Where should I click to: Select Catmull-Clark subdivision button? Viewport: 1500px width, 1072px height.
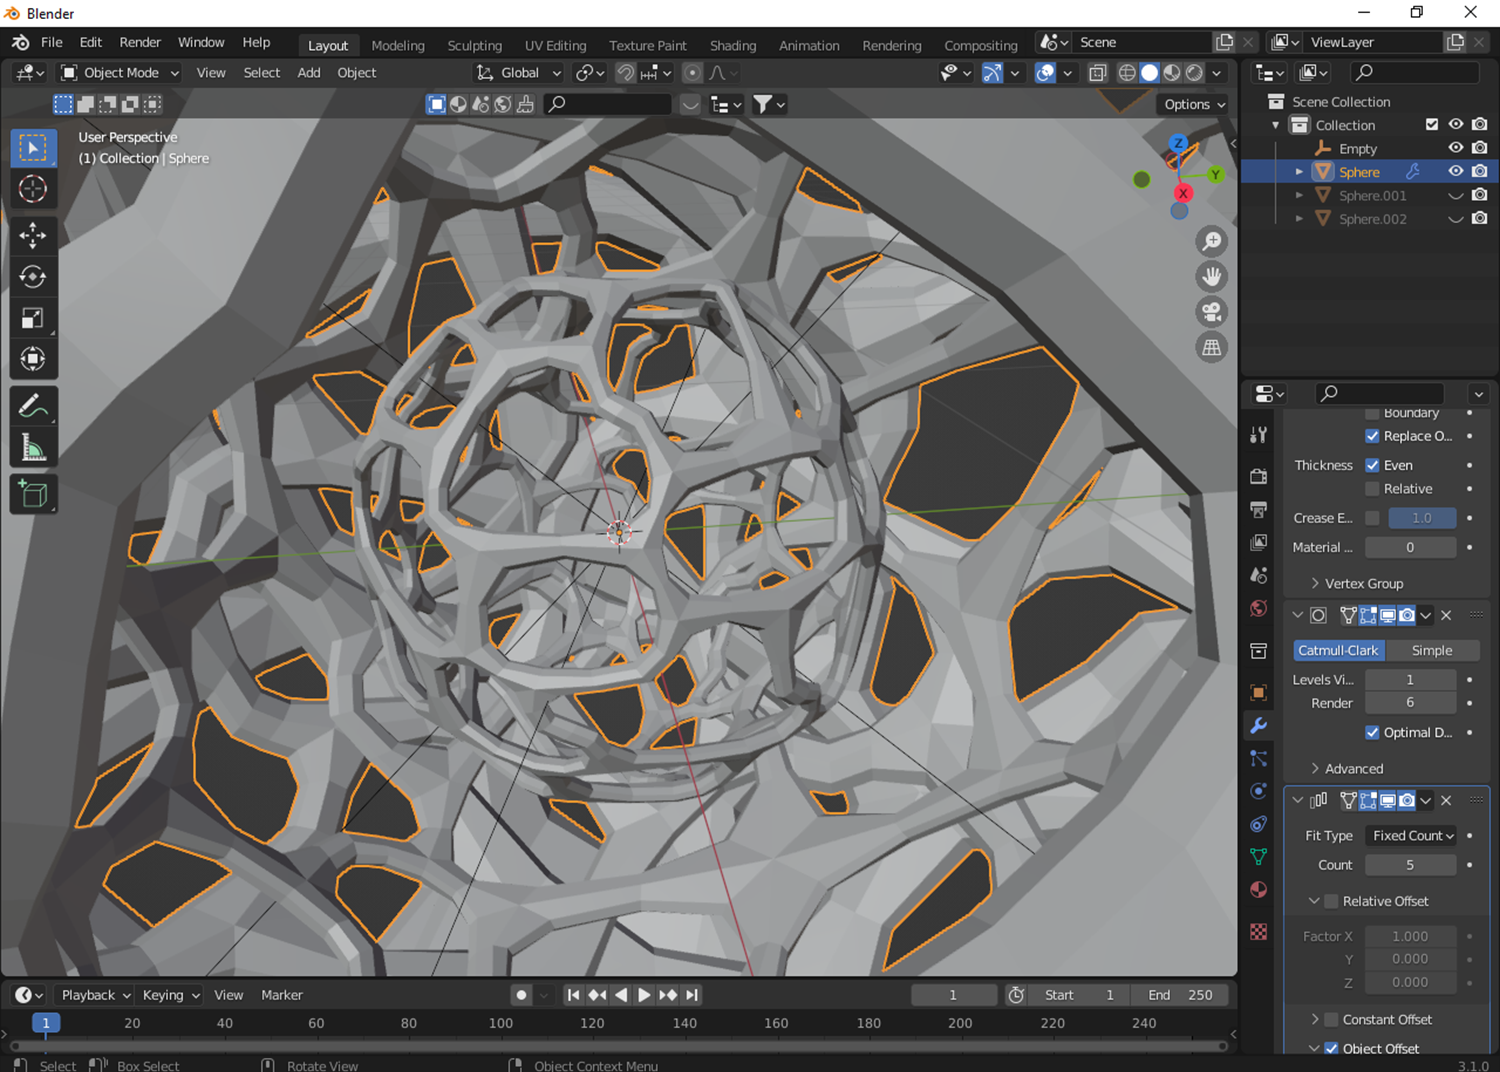click(1338, 650)
